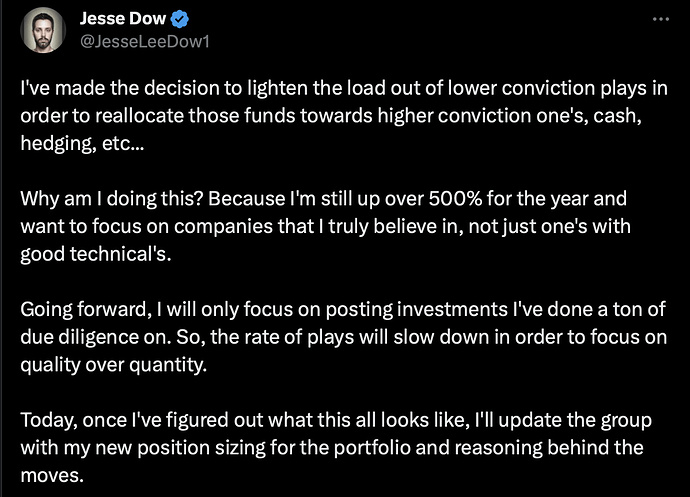Click the word "Today," in the last paragraph
This screenshot has width=690, height=497.
[x=49, y=420]
